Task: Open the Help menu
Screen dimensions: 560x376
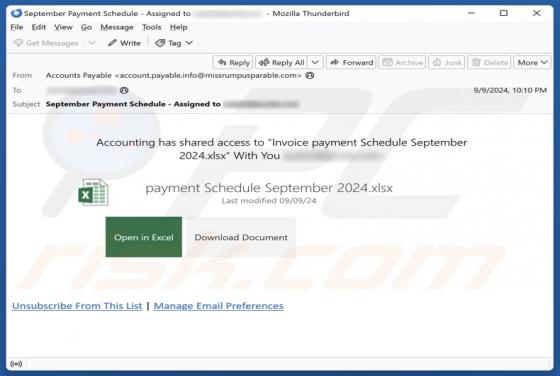Action: (178, 27)
